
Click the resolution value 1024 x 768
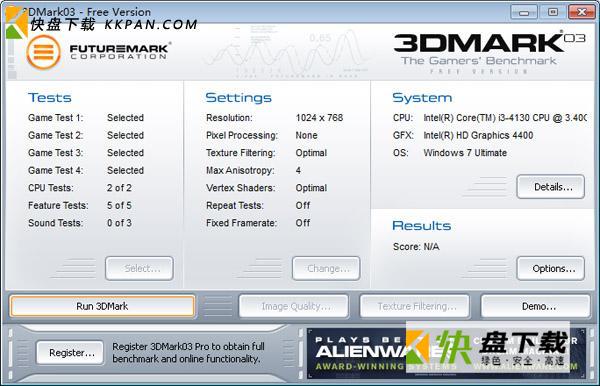(319, 118)
